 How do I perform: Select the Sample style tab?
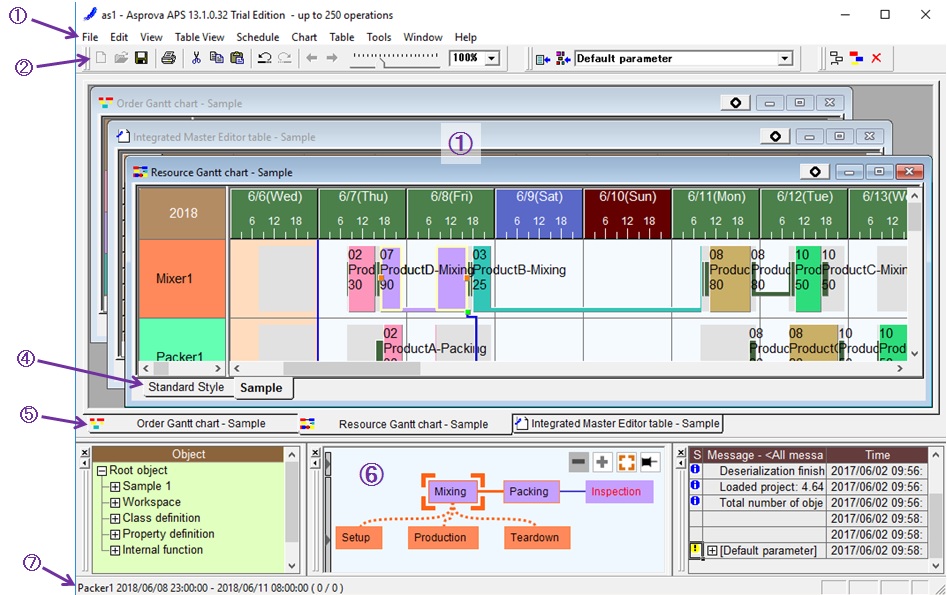coord(261,388)
